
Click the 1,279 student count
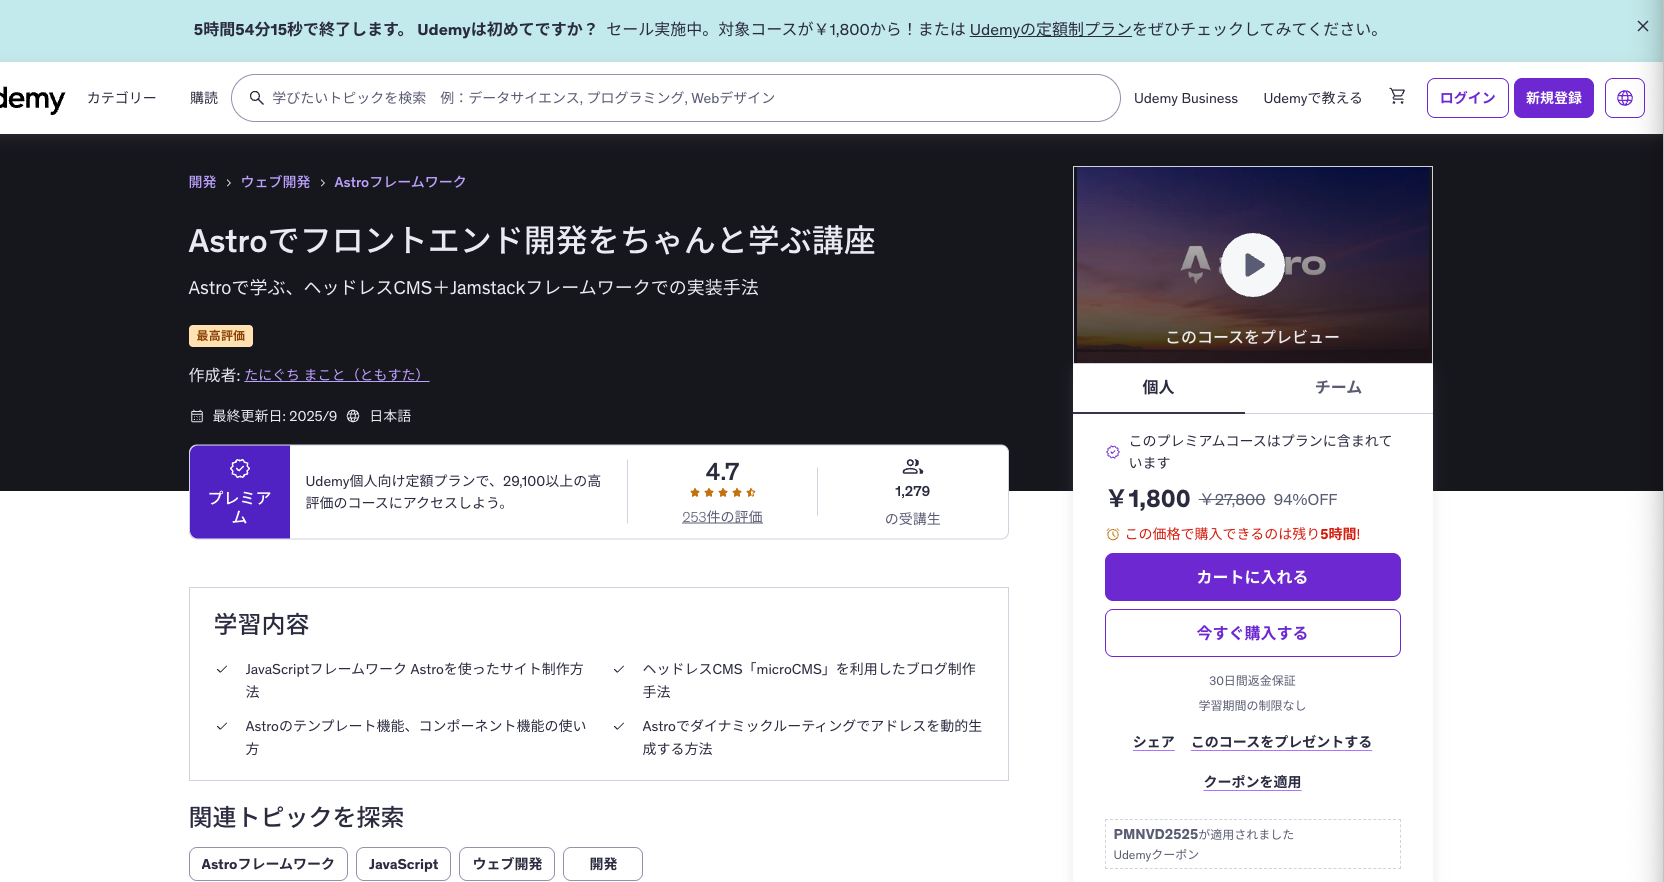click(x=912, y=491)
